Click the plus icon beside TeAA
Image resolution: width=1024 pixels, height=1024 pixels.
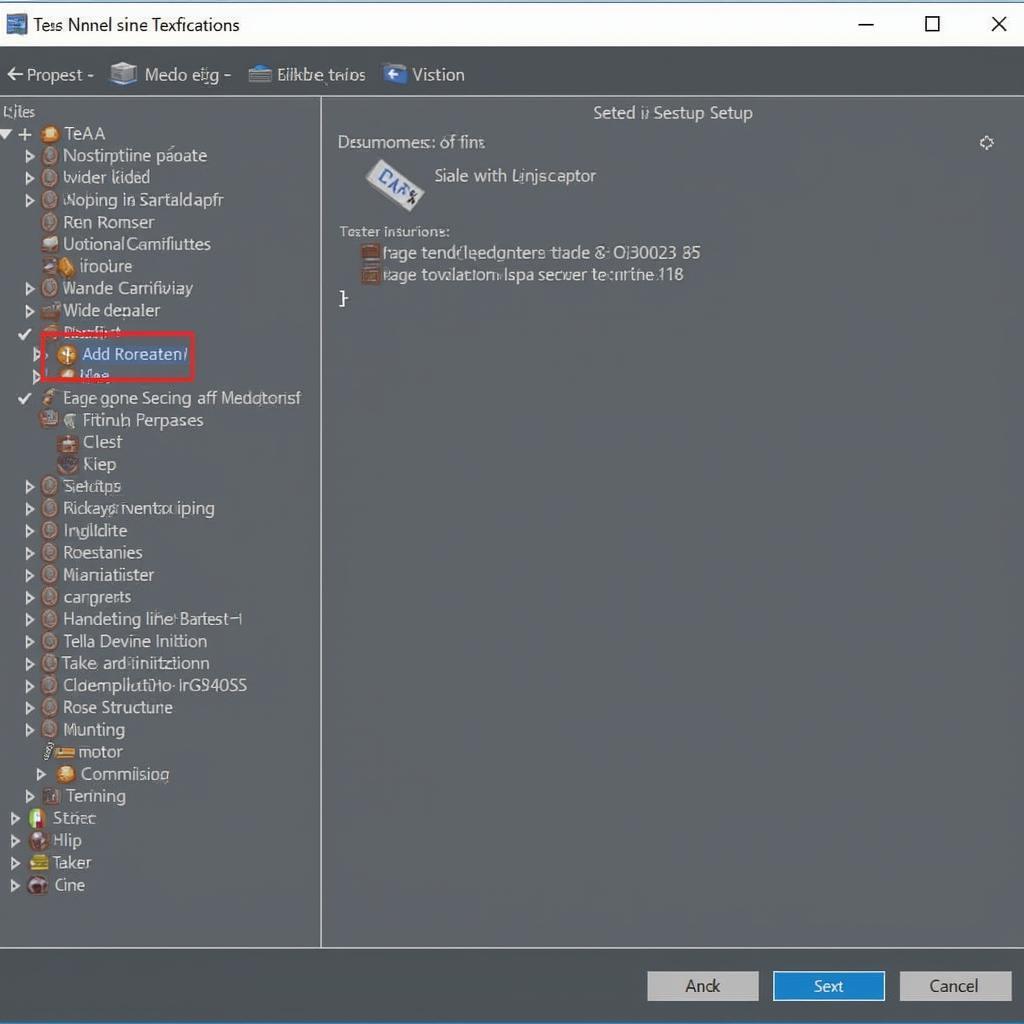coord(25,135)
